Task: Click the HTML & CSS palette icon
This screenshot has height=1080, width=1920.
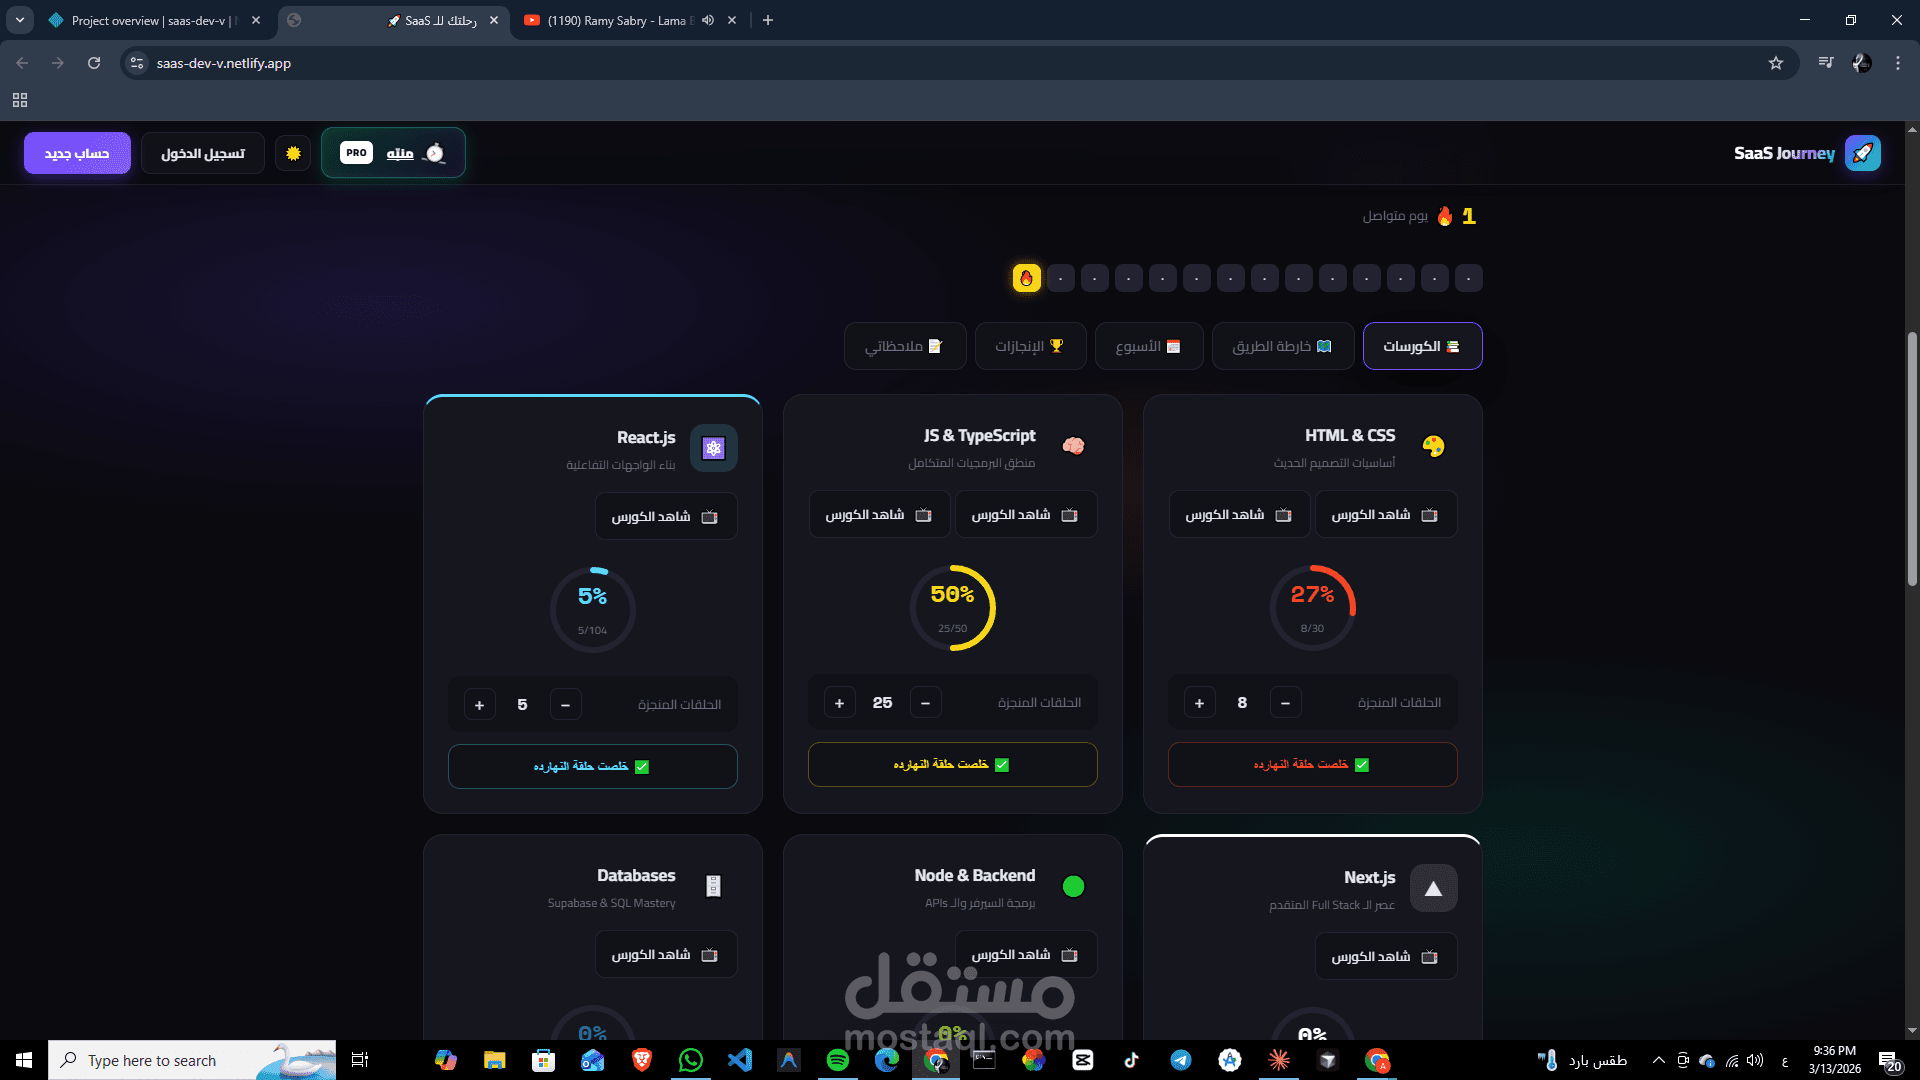Action: pyautogui.click(x=1433, y=446)
